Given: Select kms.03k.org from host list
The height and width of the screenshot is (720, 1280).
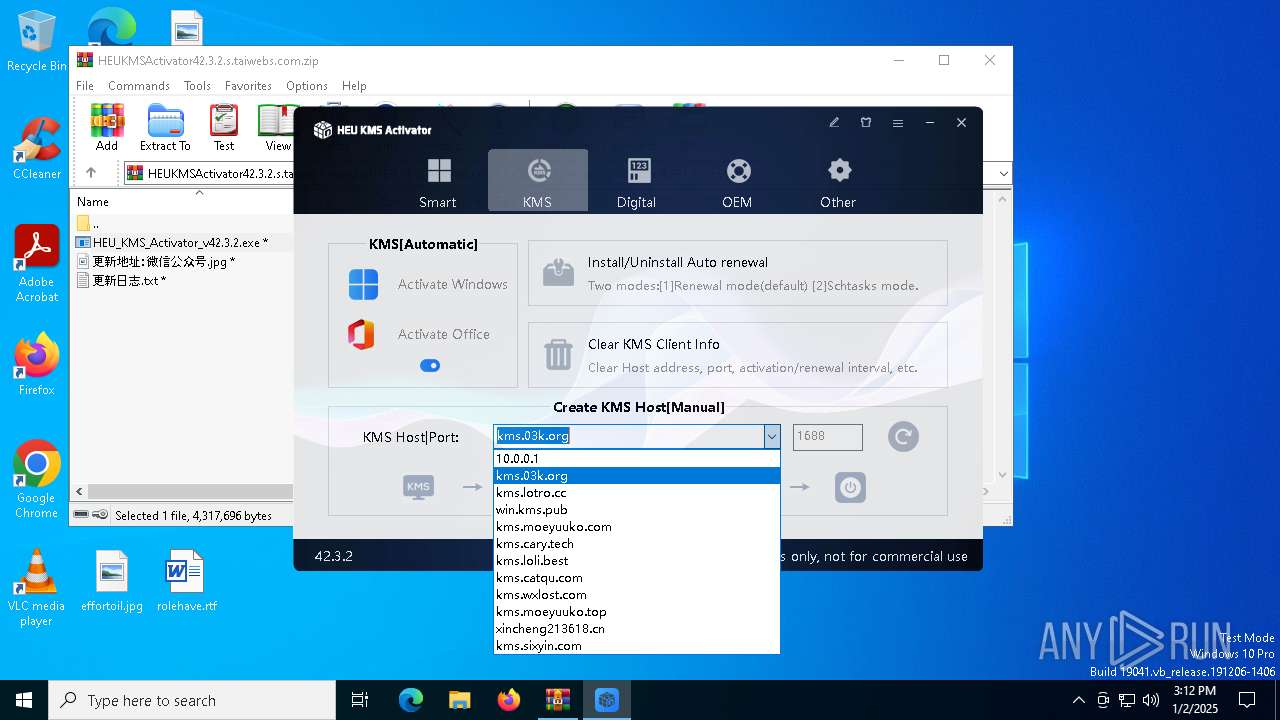Looking at the screenshot, I should (x=637, y=476).
